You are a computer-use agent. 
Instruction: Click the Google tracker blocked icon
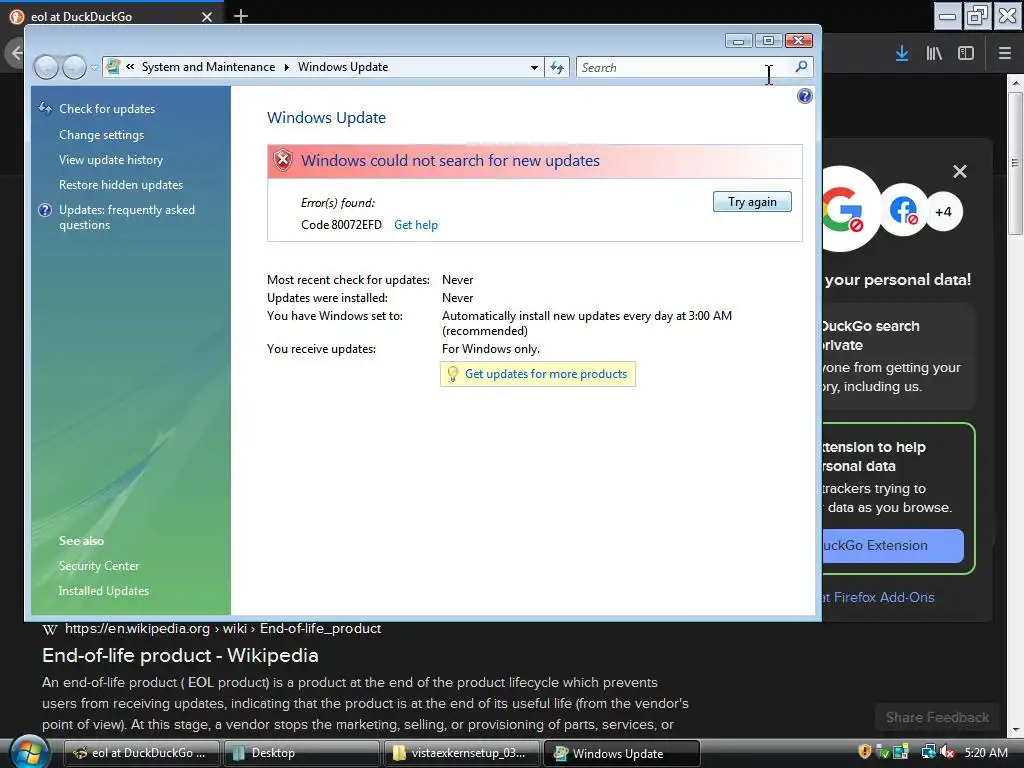coord(844,209)
